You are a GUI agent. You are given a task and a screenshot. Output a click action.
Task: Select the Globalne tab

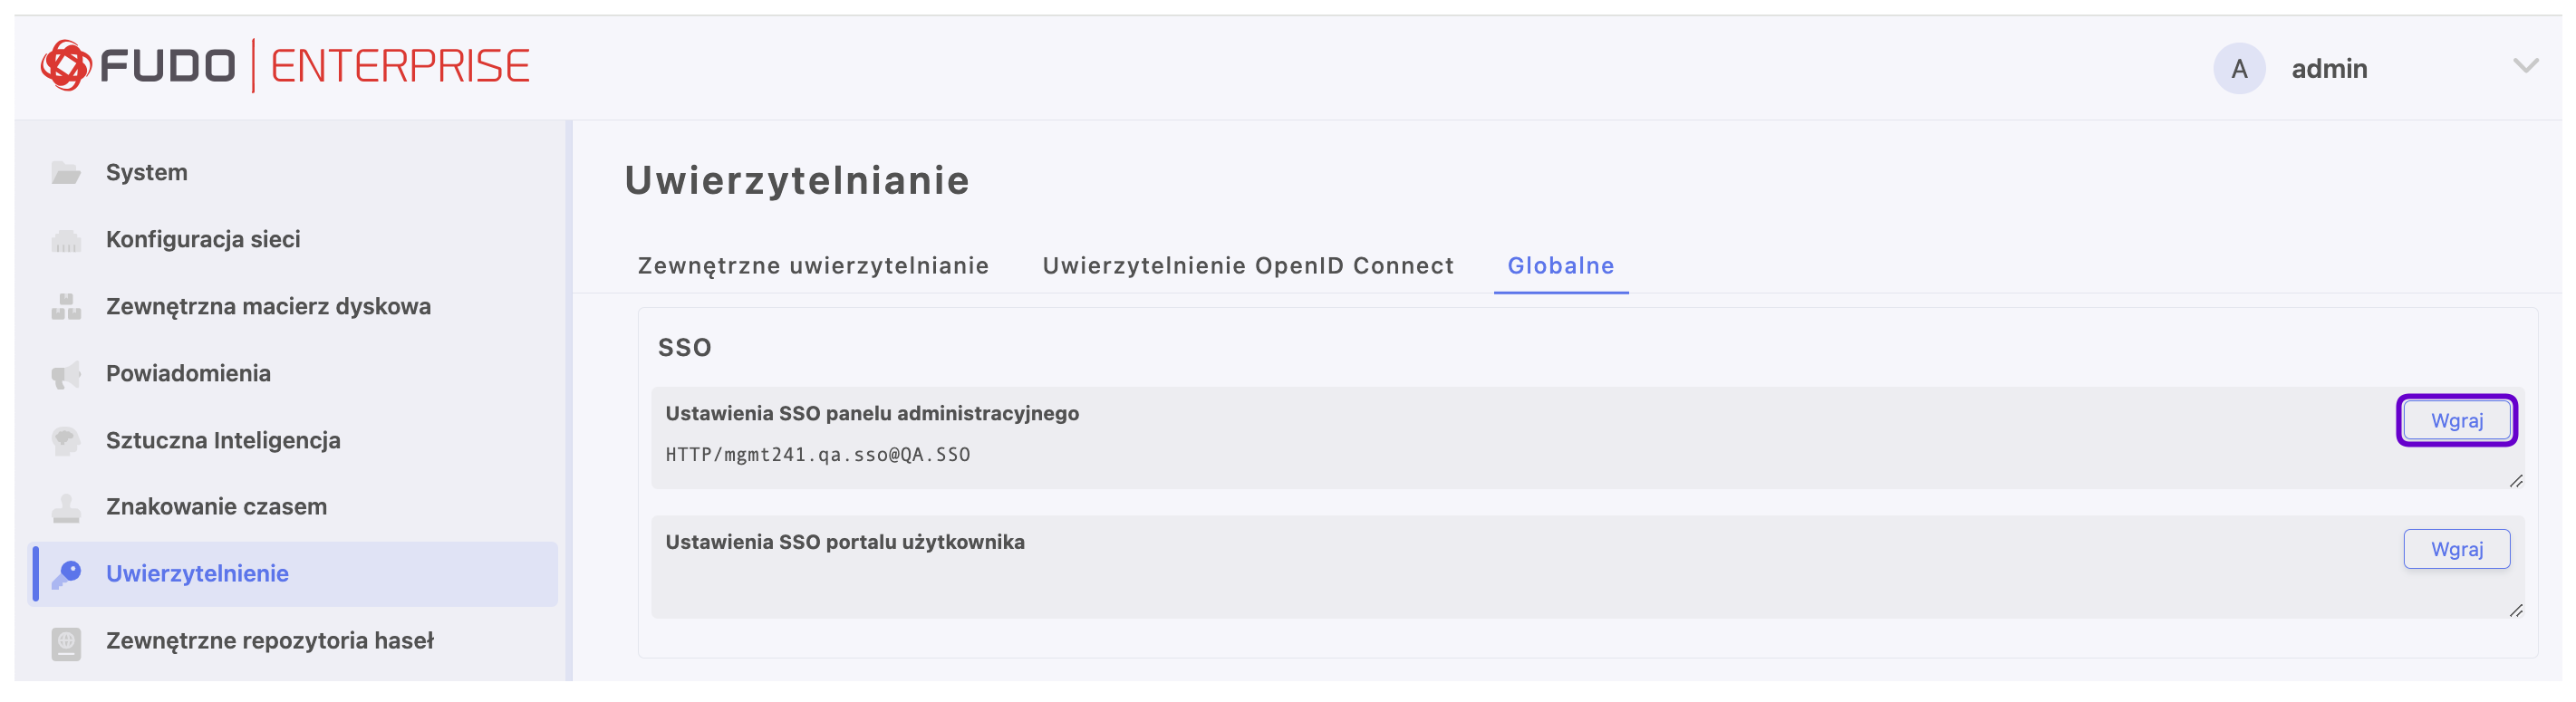click(1560, 266)
